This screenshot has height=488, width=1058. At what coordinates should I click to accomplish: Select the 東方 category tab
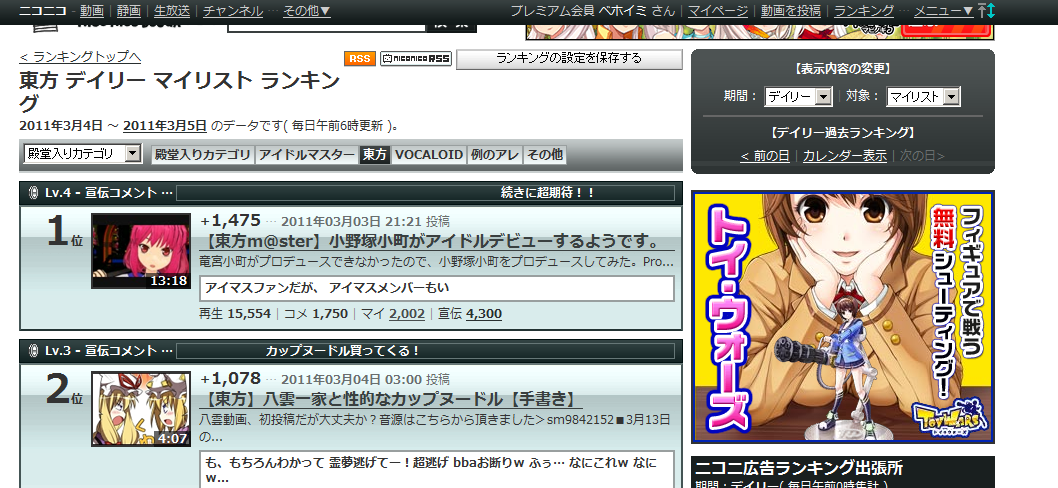tap(374, 155)
